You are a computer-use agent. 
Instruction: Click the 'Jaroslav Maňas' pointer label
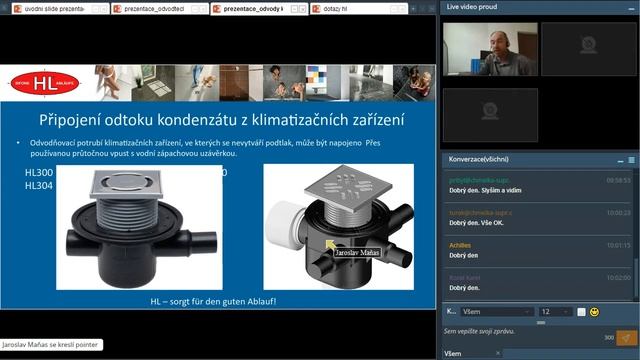pyautogui.click(x=357, y=253)
